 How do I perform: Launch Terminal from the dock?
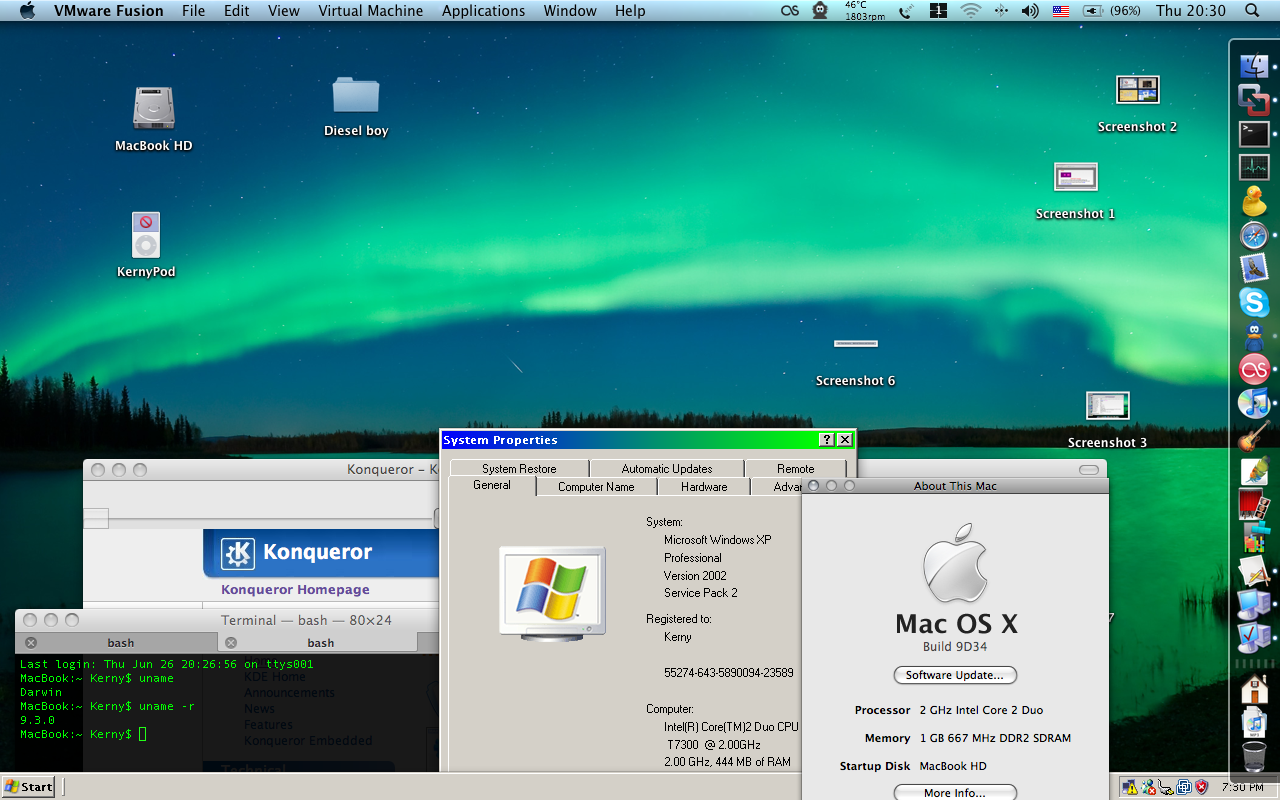click(1254, 133)
